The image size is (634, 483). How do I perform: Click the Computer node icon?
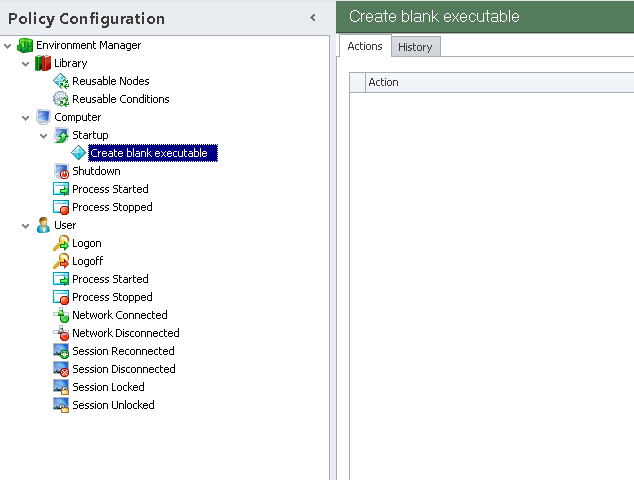click(43, 117)
